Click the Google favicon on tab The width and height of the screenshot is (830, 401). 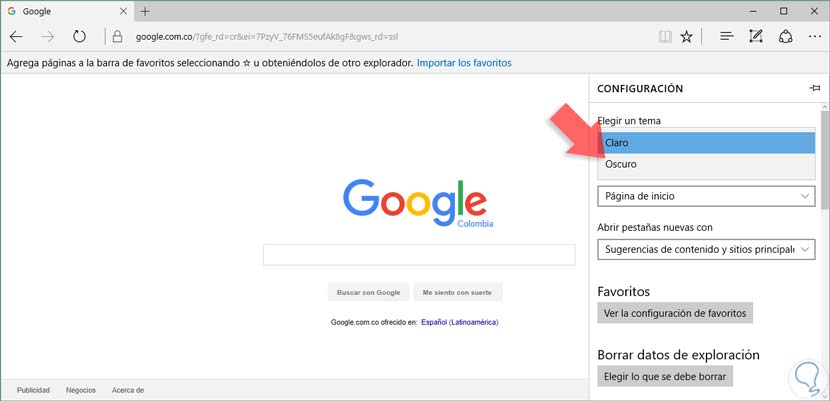click(12, 11)
